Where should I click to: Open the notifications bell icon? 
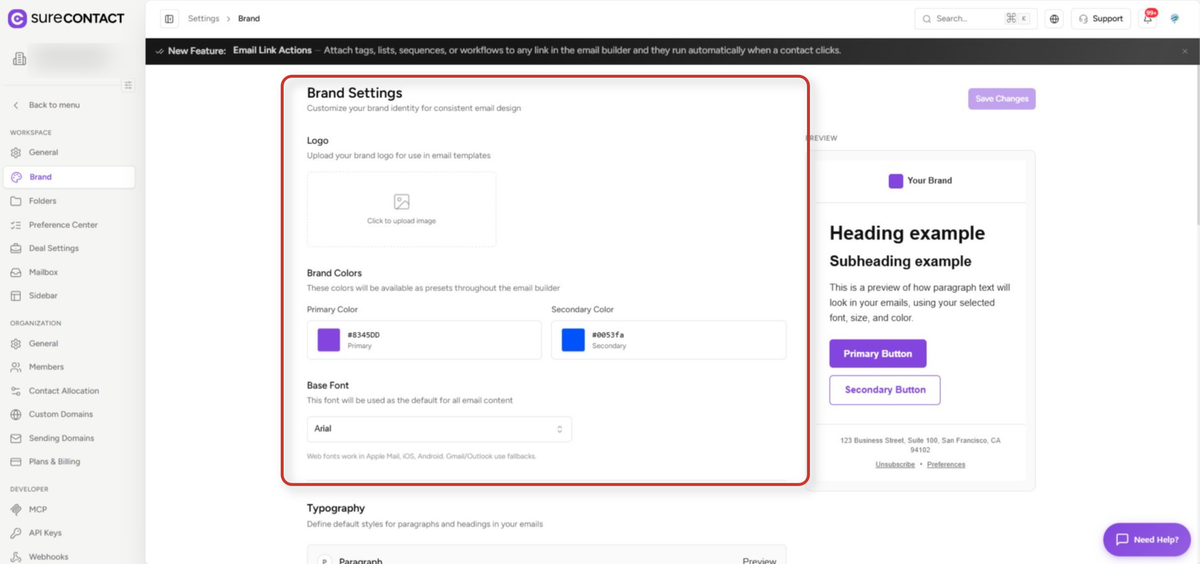coord(1148,19)
